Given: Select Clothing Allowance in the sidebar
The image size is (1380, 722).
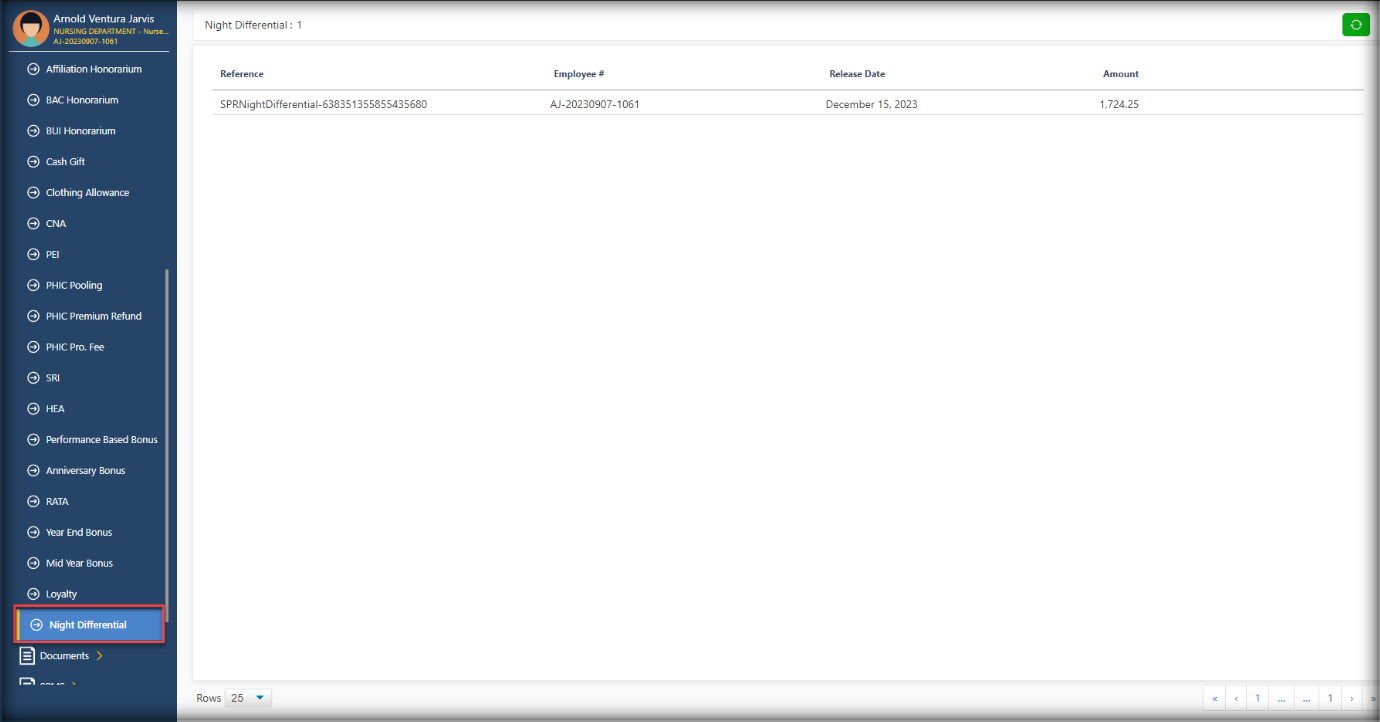Looking at the screenshot, I should [x=87, y=193].
